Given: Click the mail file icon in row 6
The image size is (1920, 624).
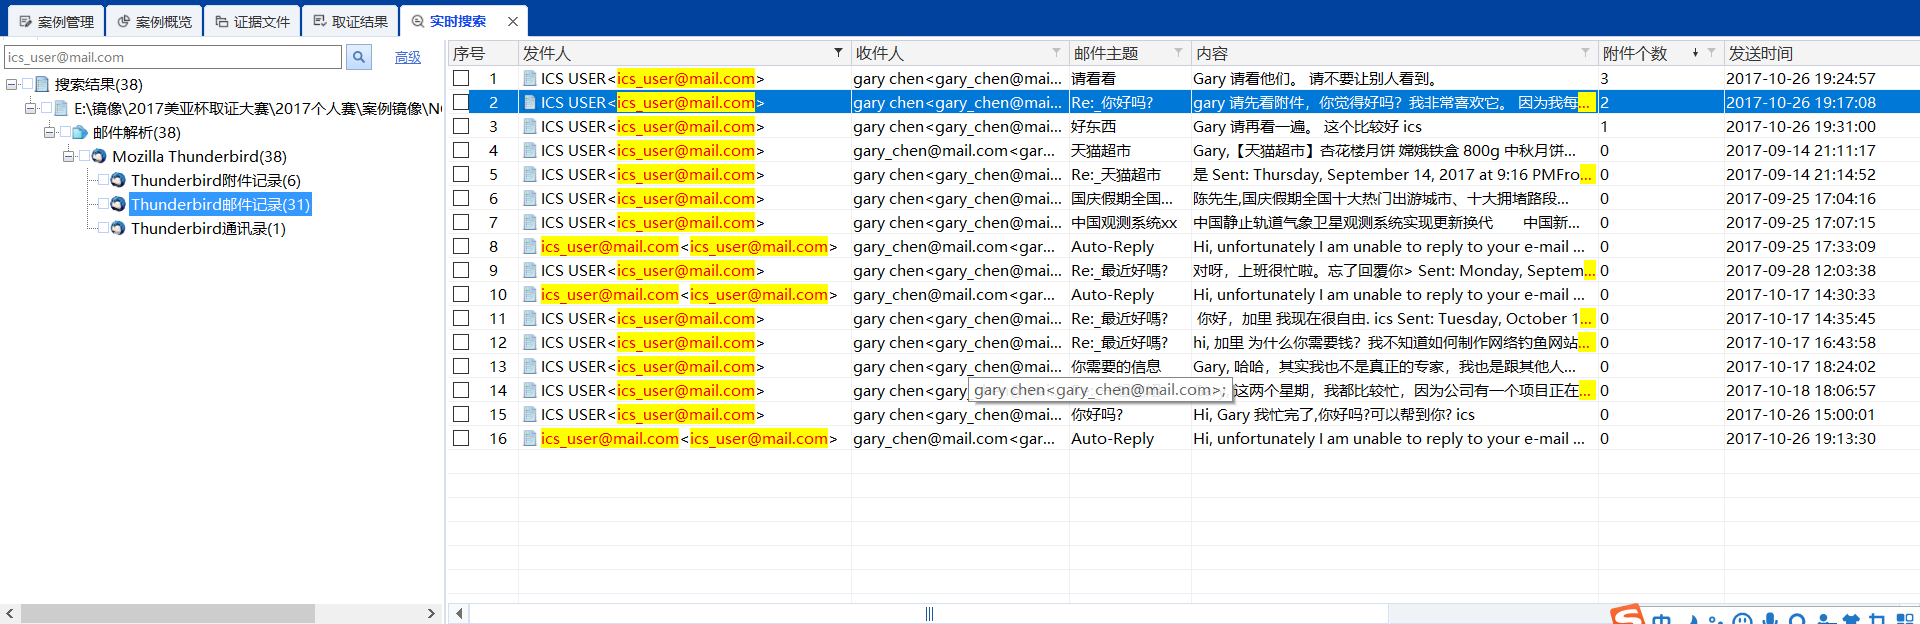Looking at the screenshot, I should pos(530,198).
